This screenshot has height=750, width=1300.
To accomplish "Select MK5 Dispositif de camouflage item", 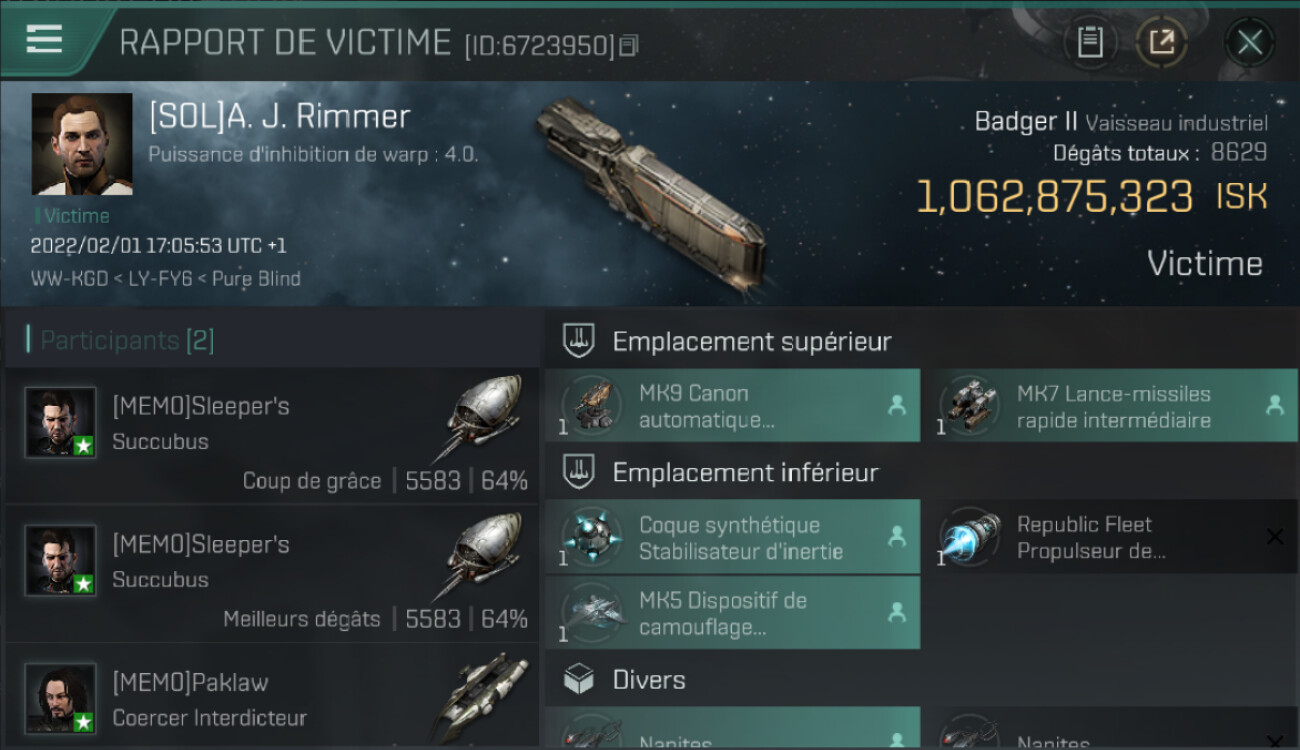I will tap(733, 613).
